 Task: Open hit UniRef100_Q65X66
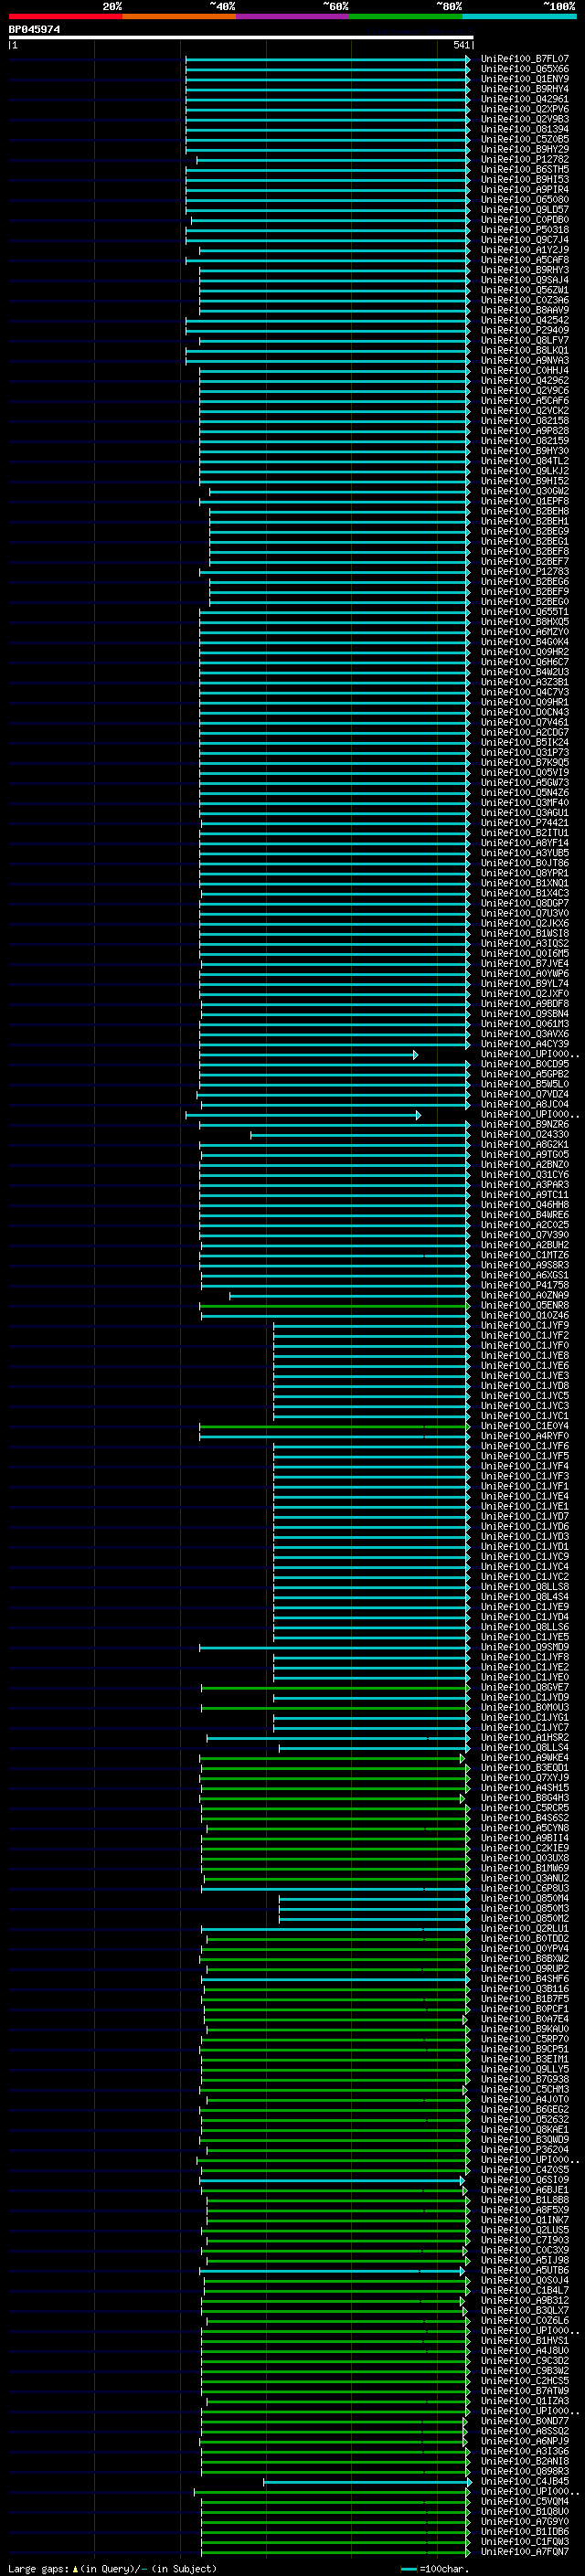point(524,69)
